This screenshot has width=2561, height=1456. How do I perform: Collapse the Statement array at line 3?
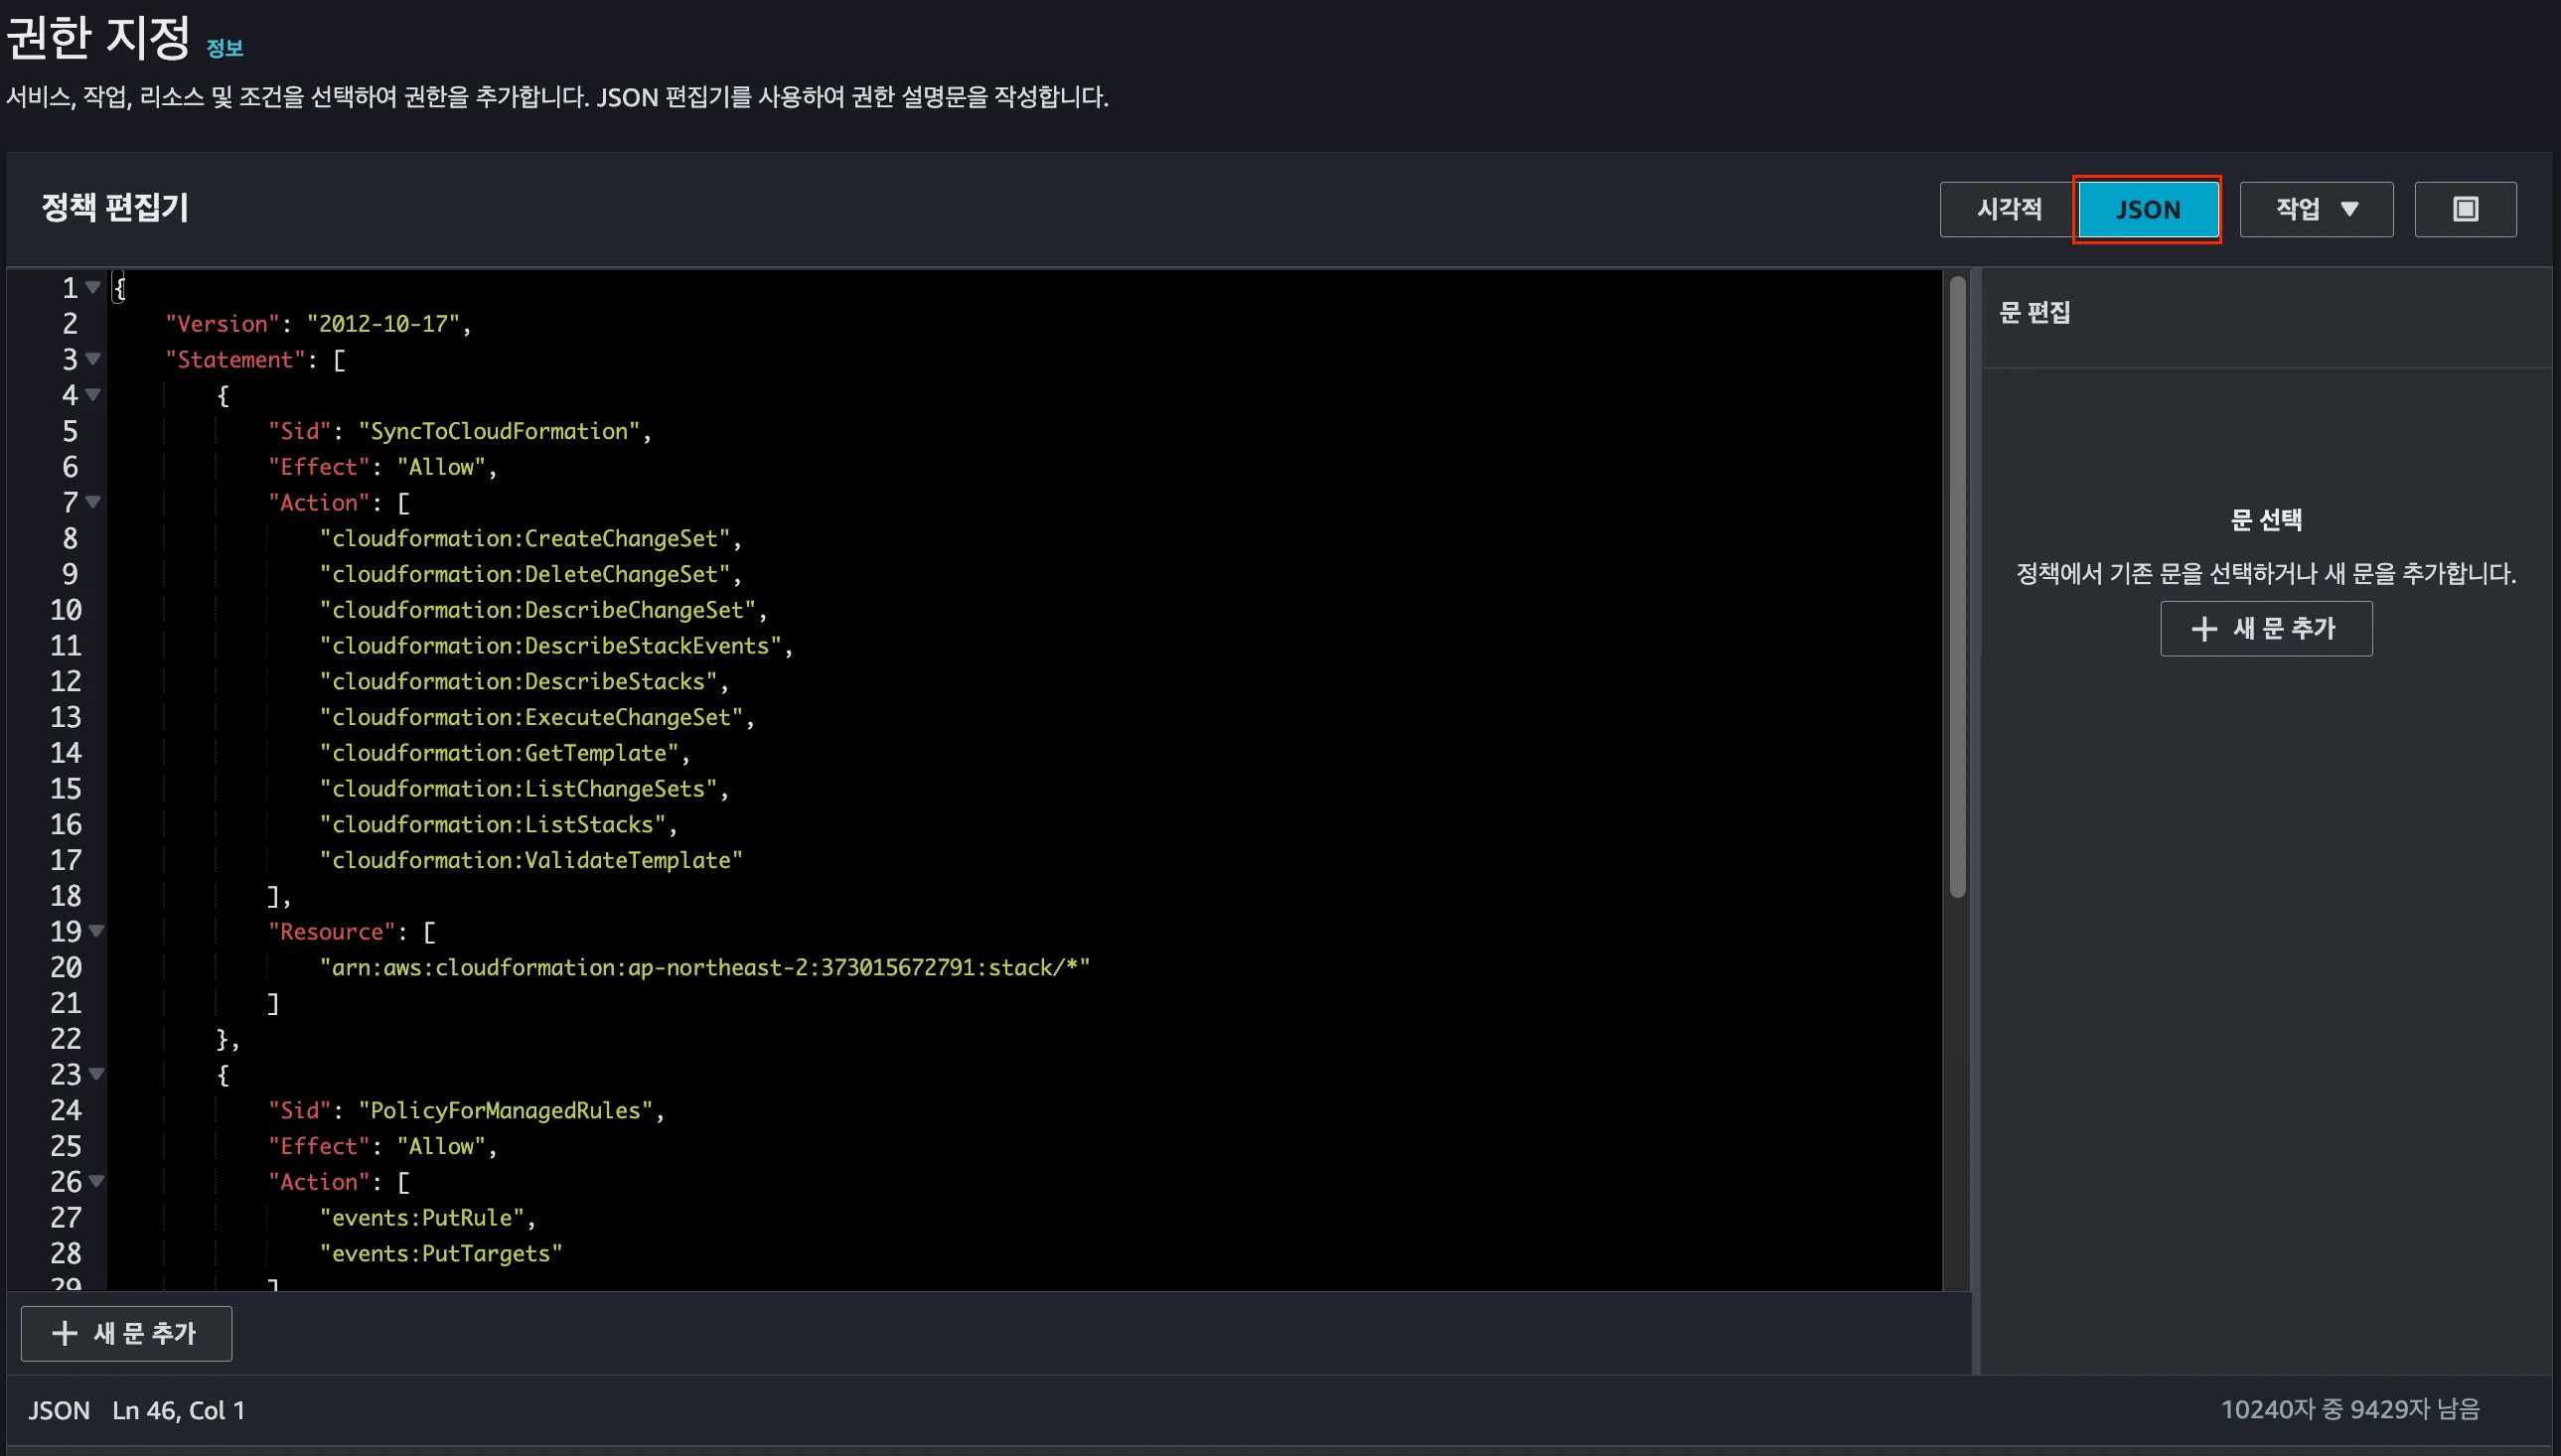coord(94,359)
